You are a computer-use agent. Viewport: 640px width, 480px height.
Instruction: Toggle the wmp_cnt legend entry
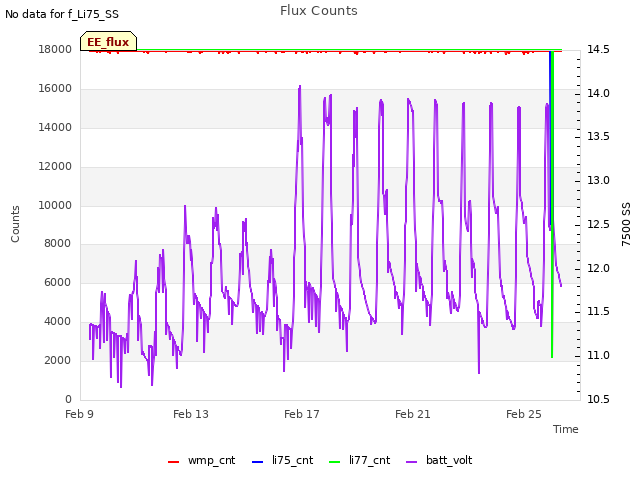[x=202, y=460]
